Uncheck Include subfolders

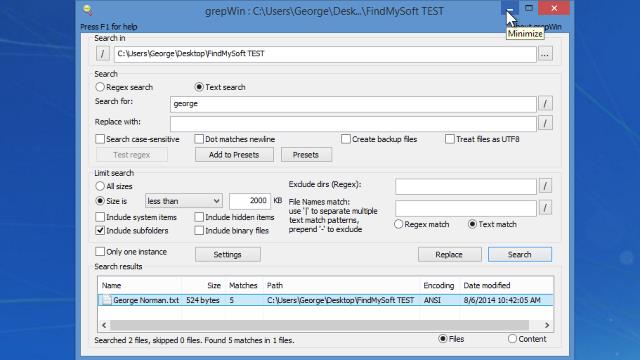pyautogui.click(x=100, y=230)
